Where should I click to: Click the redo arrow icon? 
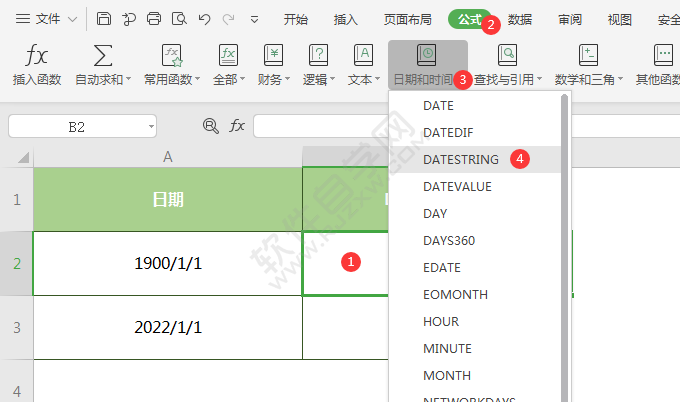[229, 19]
